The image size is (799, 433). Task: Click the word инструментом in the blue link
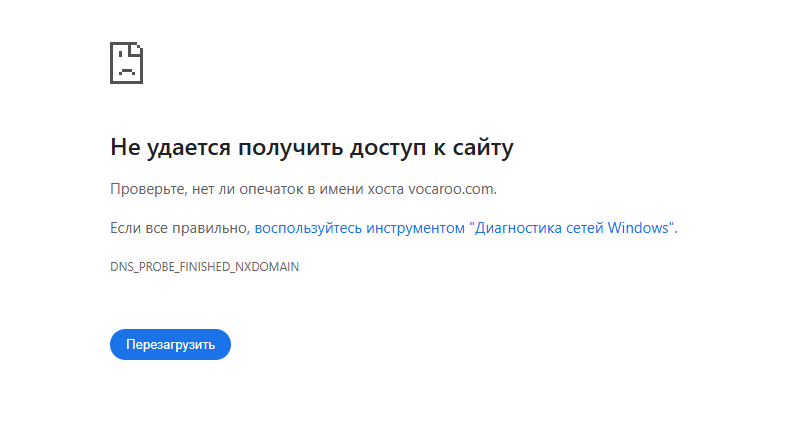[x=415, y=228]
